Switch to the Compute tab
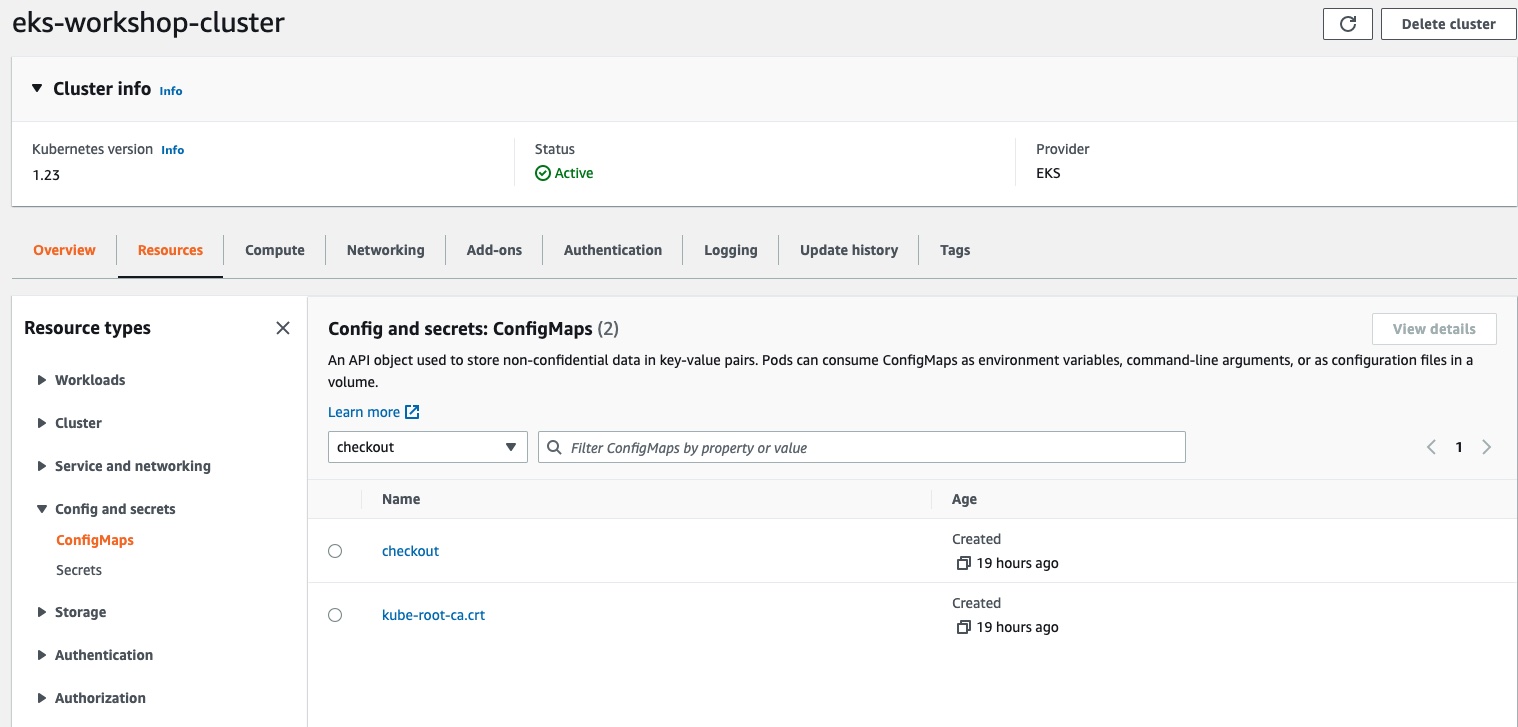Screen dimensions: 1518x727 [274, 250]
